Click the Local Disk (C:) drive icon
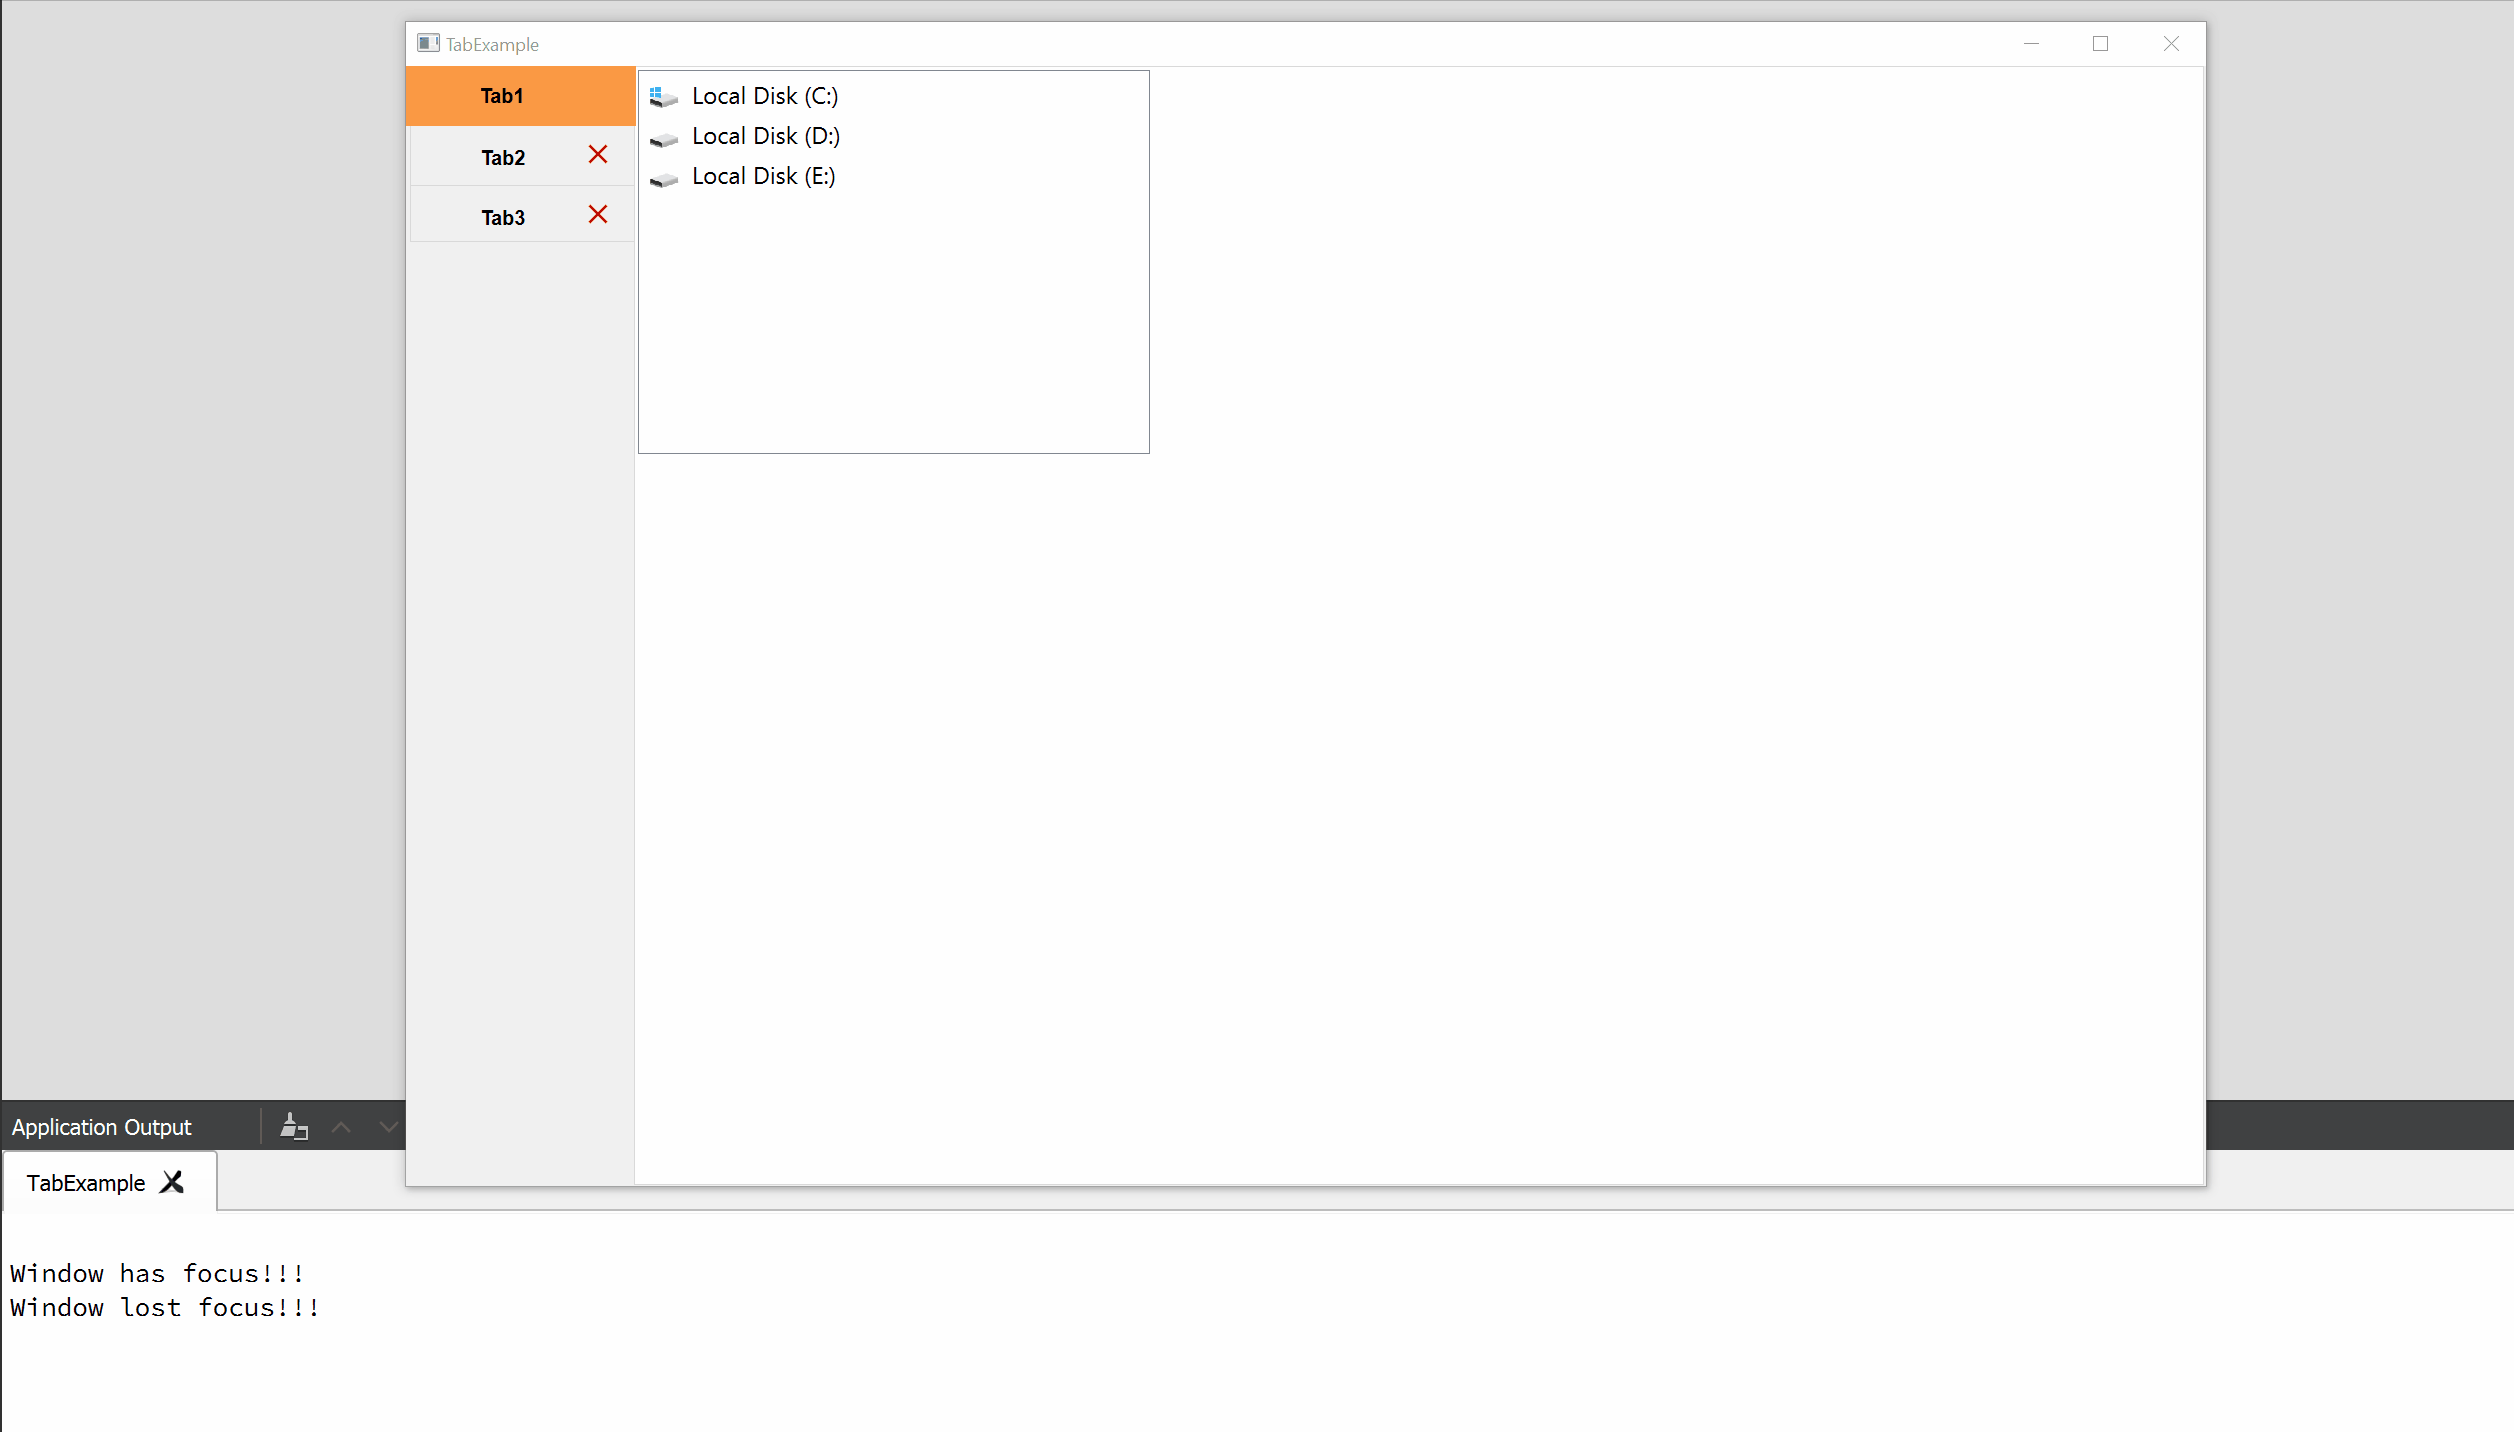Image resolution: width=2514 pixels, height=1432 pixels. pos(663,97)
